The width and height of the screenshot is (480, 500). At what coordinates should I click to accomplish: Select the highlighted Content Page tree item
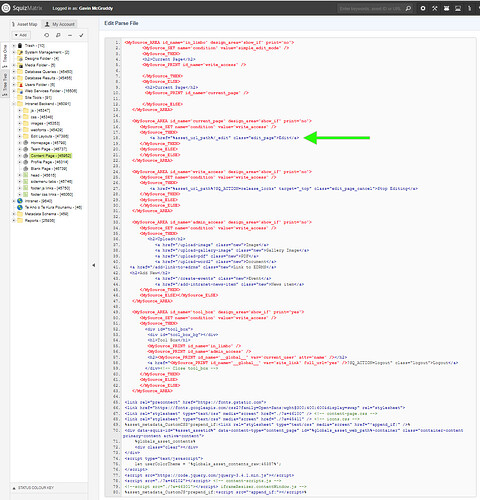click(x=51, y=156)
